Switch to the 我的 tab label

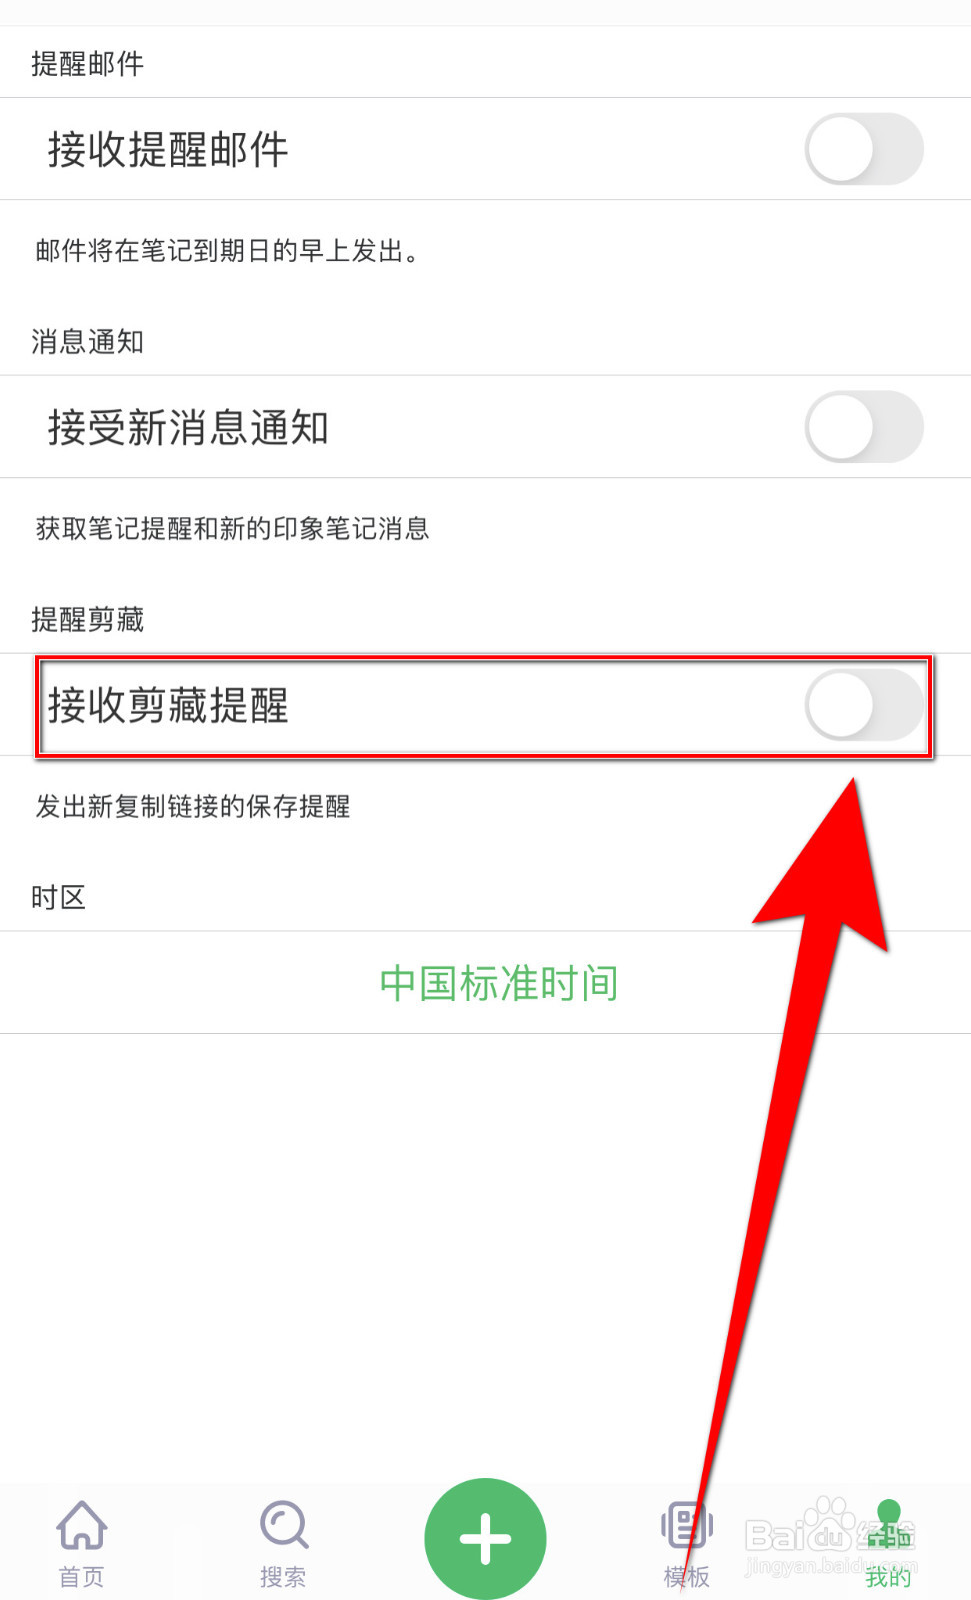tap(888, 1577)
